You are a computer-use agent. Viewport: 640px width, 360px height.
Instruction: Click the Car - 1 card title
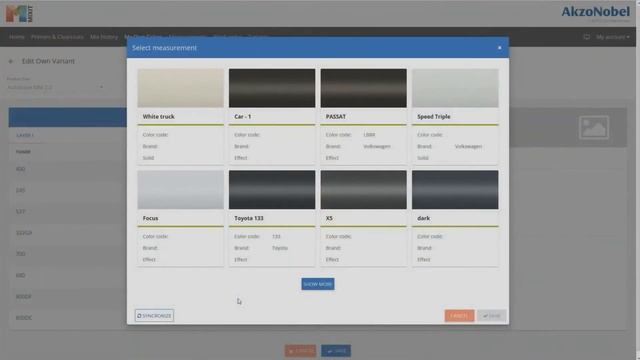[243, 117]
